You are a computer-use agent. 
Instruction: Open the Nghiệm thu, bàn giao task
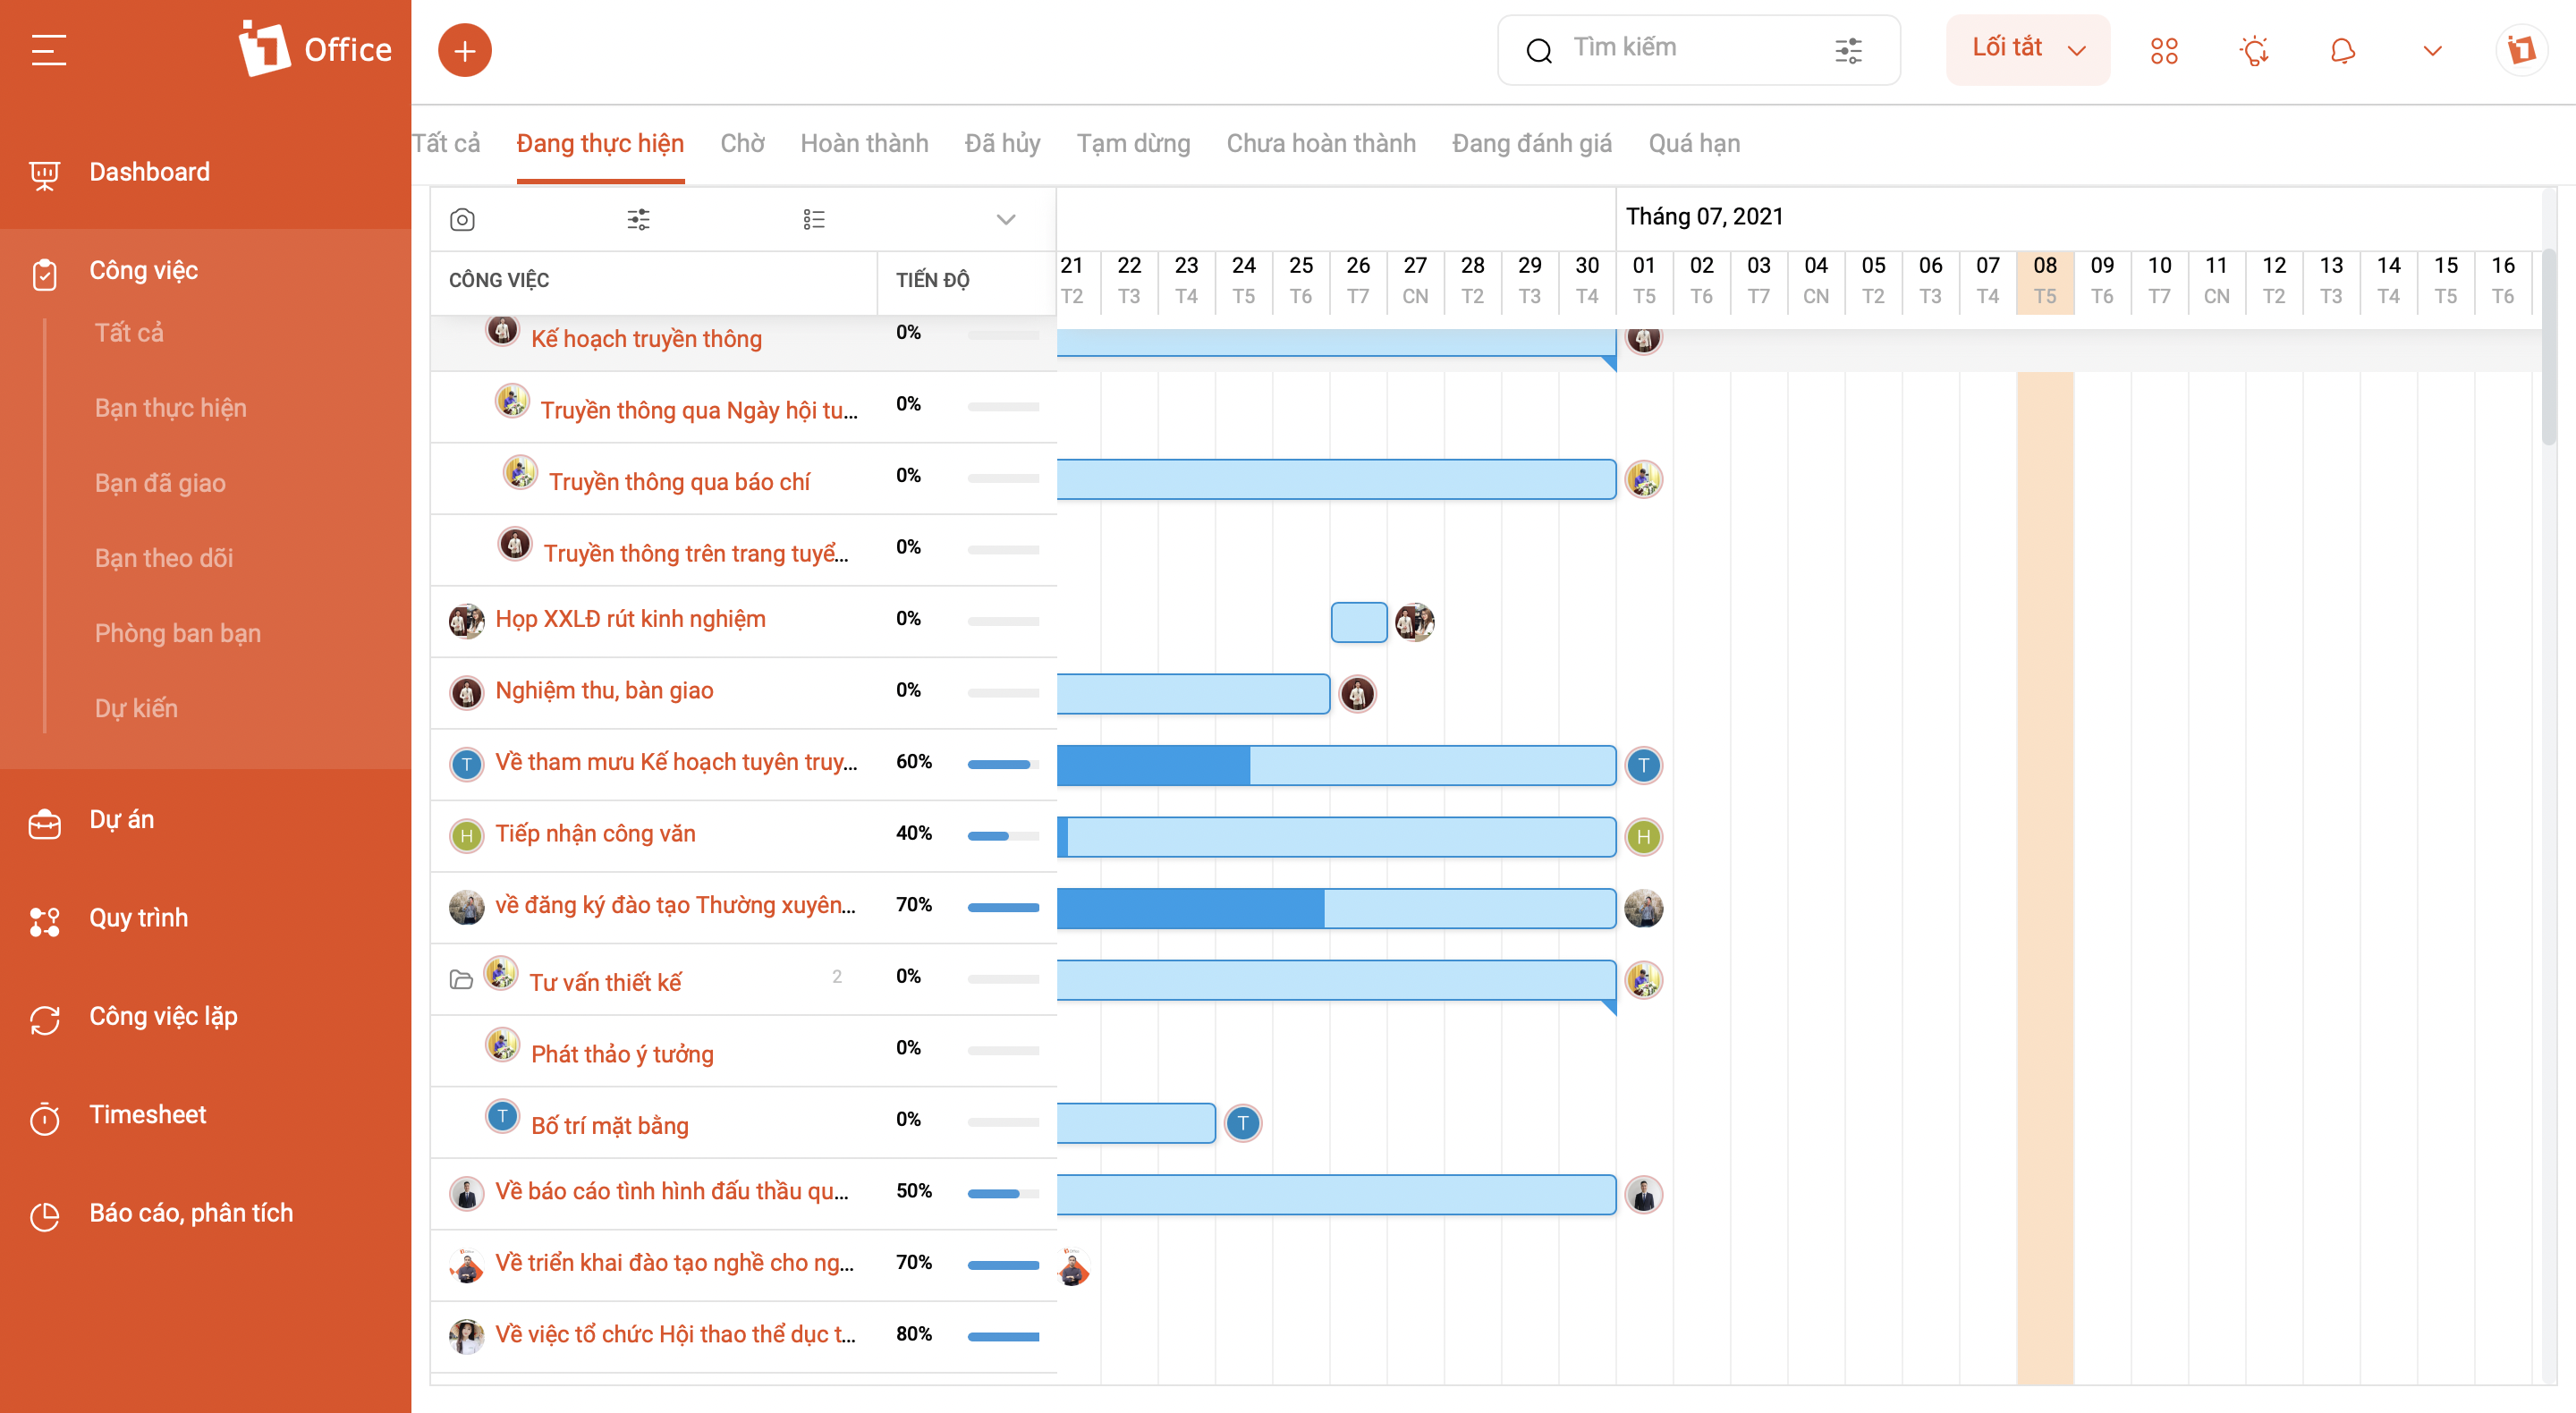pos(604,690)
